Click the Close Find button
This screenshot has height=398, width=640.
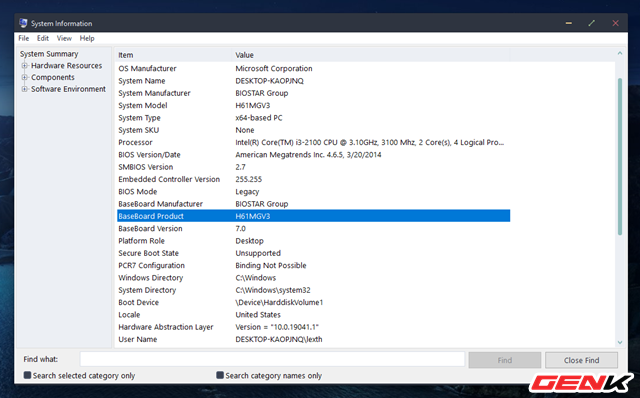pos(581,360)
